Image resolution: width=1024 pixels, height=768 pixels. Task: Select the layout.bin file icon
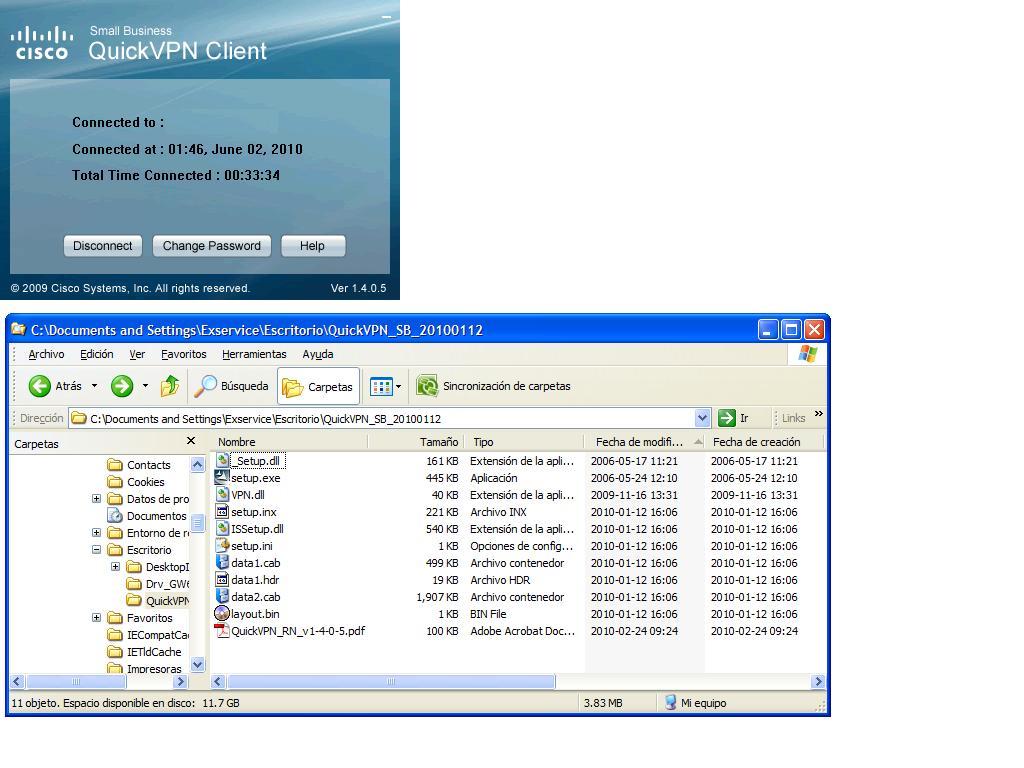[x=222, y=613]
